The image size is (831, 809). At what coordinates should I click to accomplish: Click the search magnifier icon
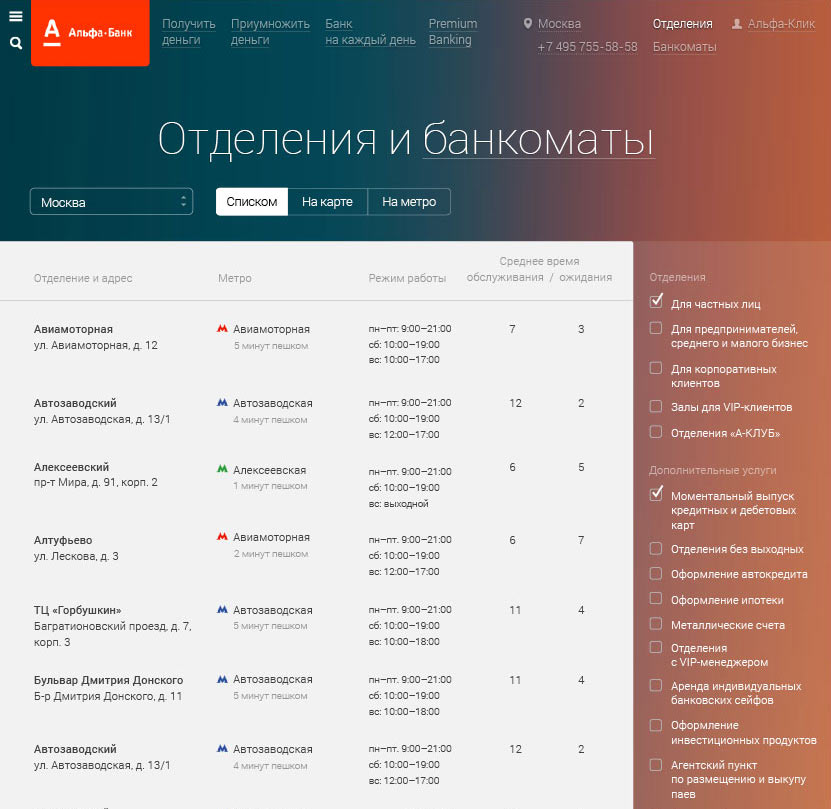[x=14, y=44]
